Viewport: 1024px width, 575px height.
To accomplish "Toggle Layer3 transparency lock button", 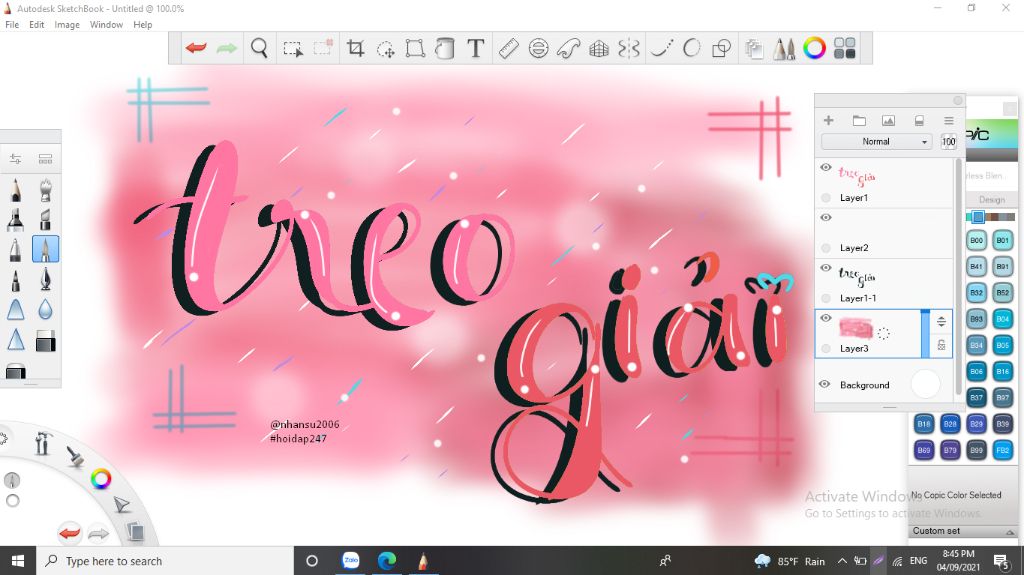I will coord(941,345).
